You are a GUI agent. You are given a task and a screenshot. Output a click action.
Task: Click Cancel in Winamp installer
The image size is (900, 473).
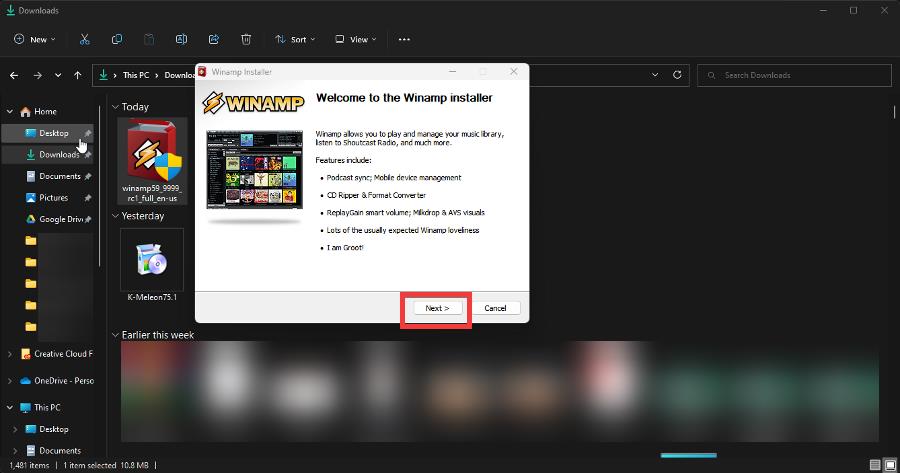[495, 308]
